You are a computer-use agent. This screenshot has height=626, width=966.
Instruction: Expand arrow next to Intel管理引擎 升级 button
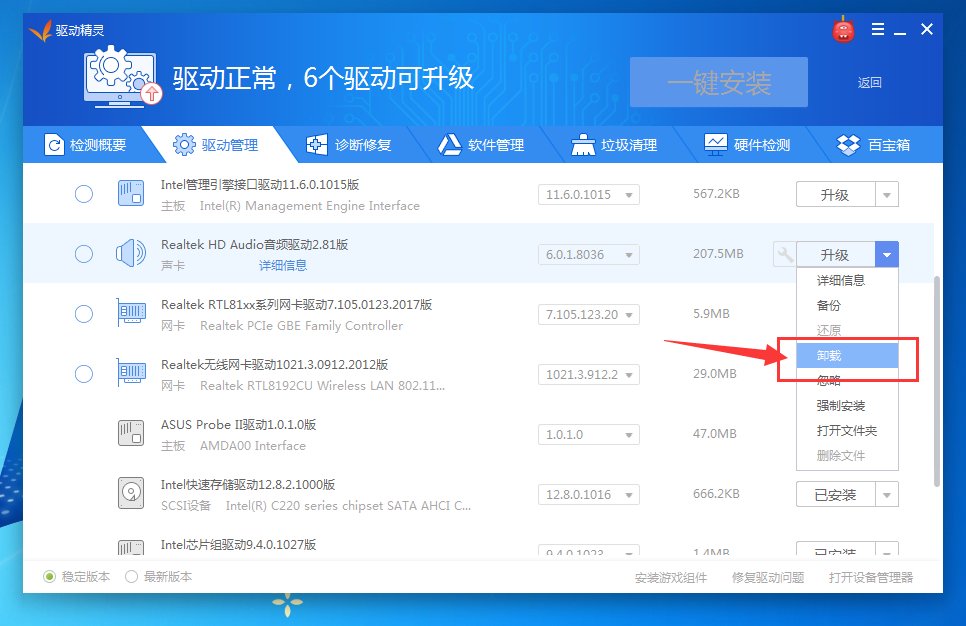point(887,195)
